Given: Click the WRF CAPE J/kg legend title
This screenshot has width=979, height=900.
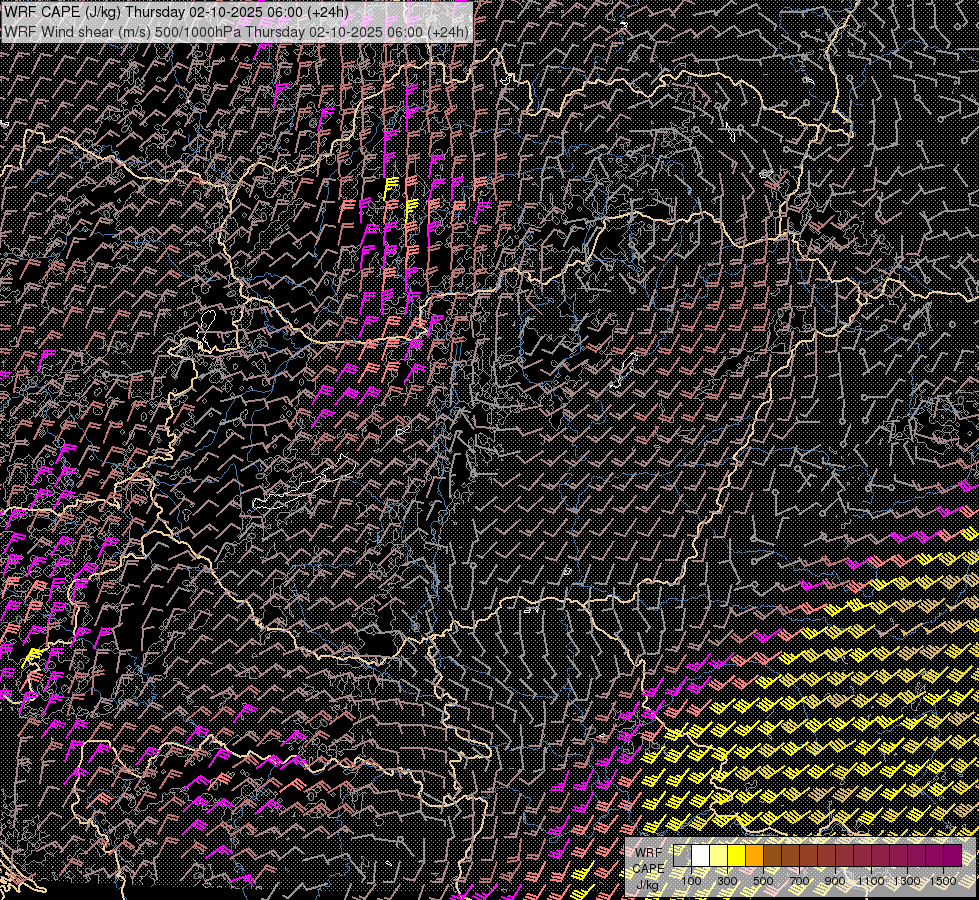Looking at the screenshot, I should click(x=648, y=868).
